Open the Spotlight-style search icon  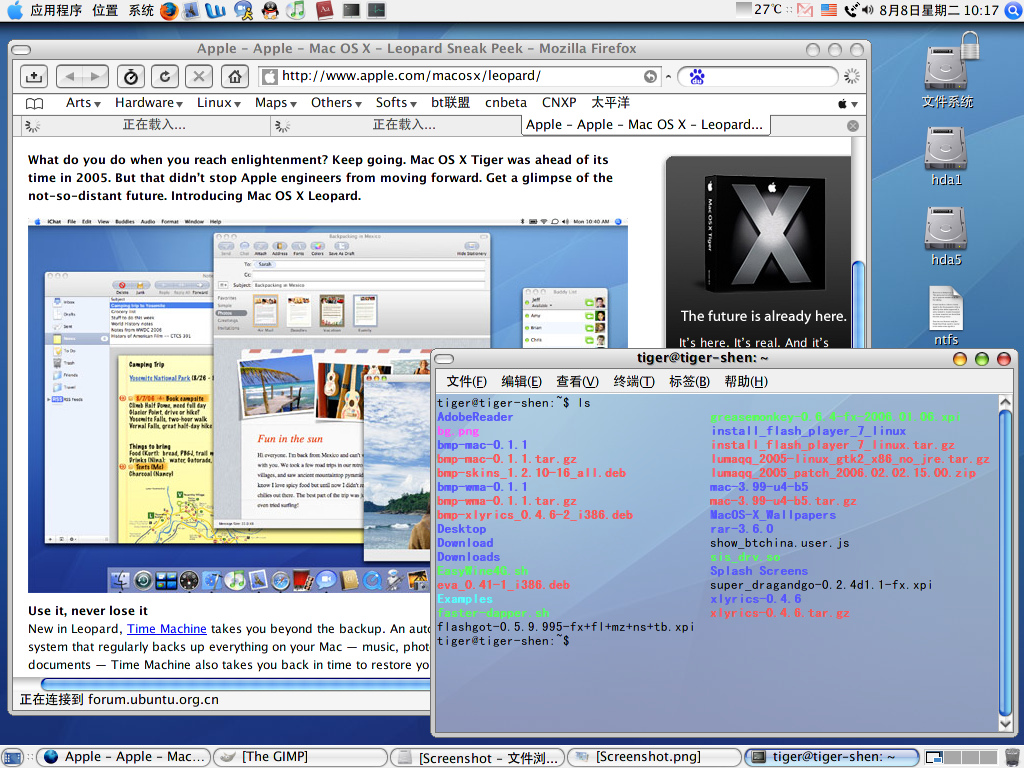(1014, 10)
